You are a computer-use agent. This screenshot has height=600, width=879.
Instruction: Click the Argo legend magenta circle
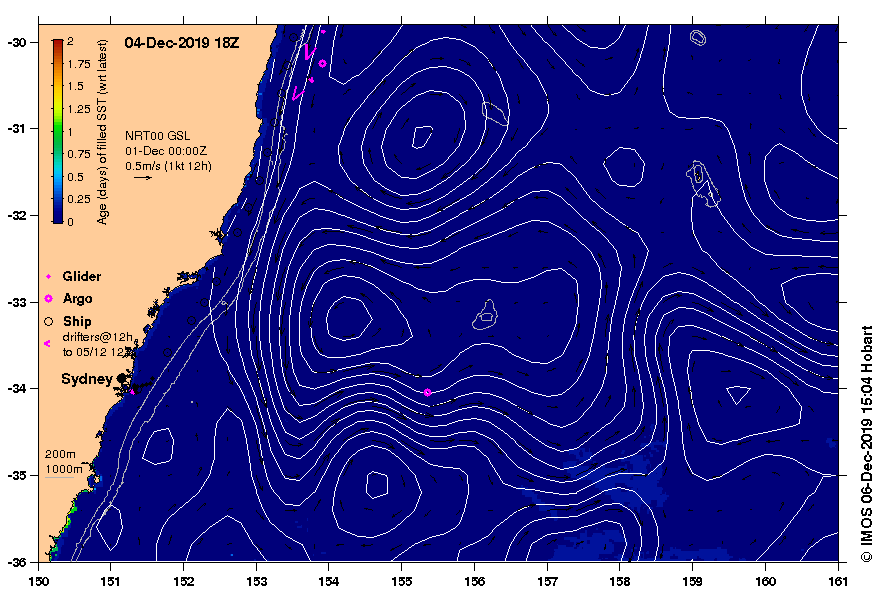tap(49, 299)
